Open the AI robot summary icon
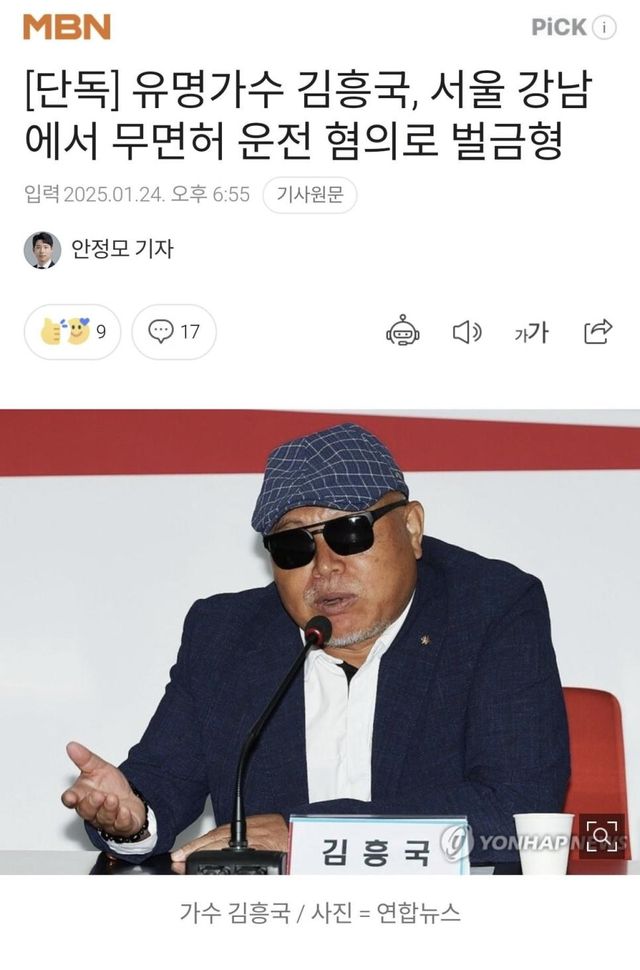 click(403, 332)
